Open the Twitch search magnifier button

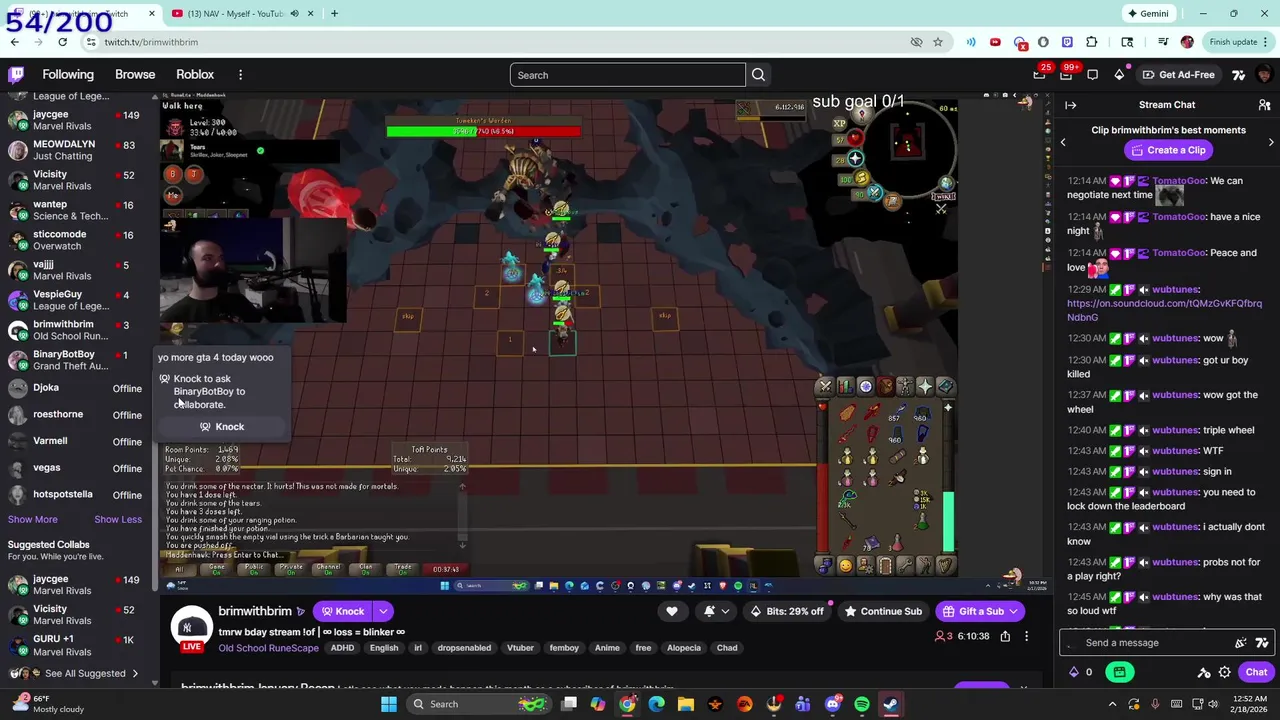tap(758, 75)
